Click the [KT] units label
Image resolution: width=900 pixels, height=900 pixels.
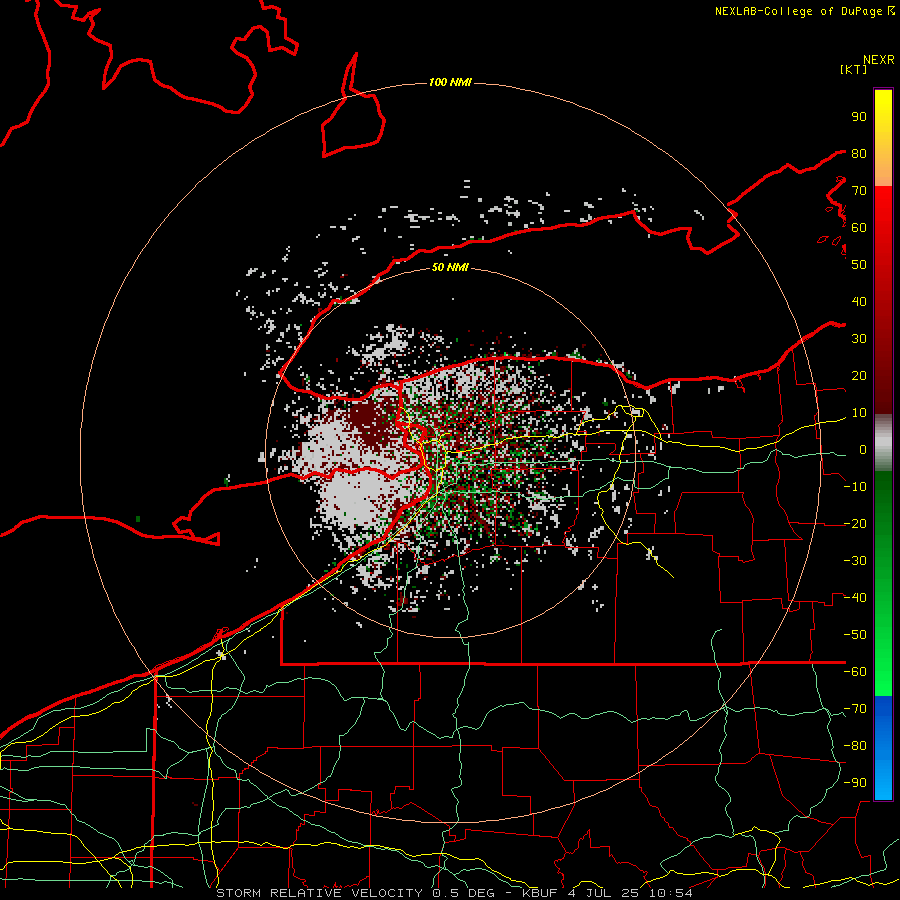(x=854, y=69)
